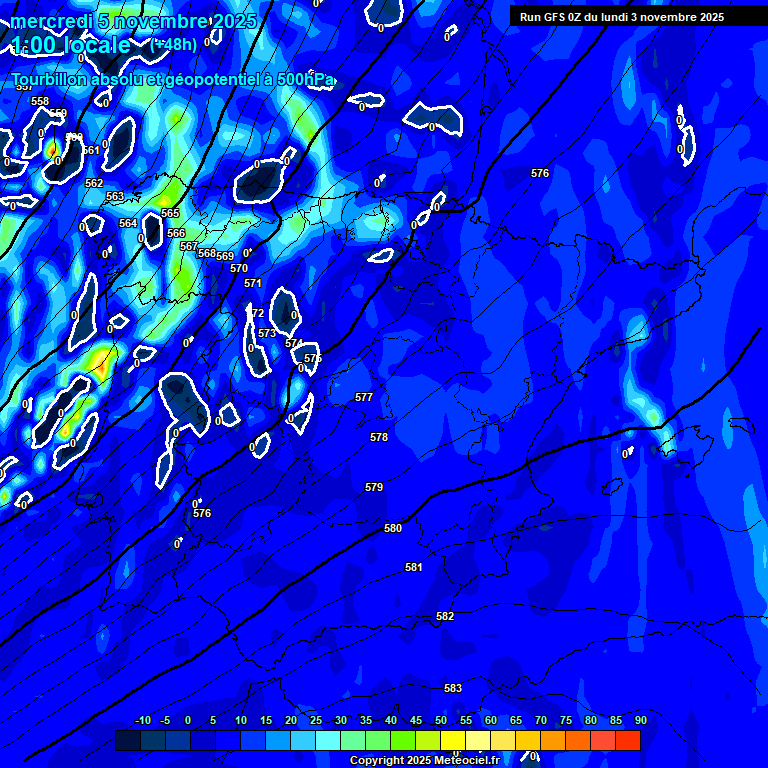Click the red 90 swatch in legend

tap(628, 741)
